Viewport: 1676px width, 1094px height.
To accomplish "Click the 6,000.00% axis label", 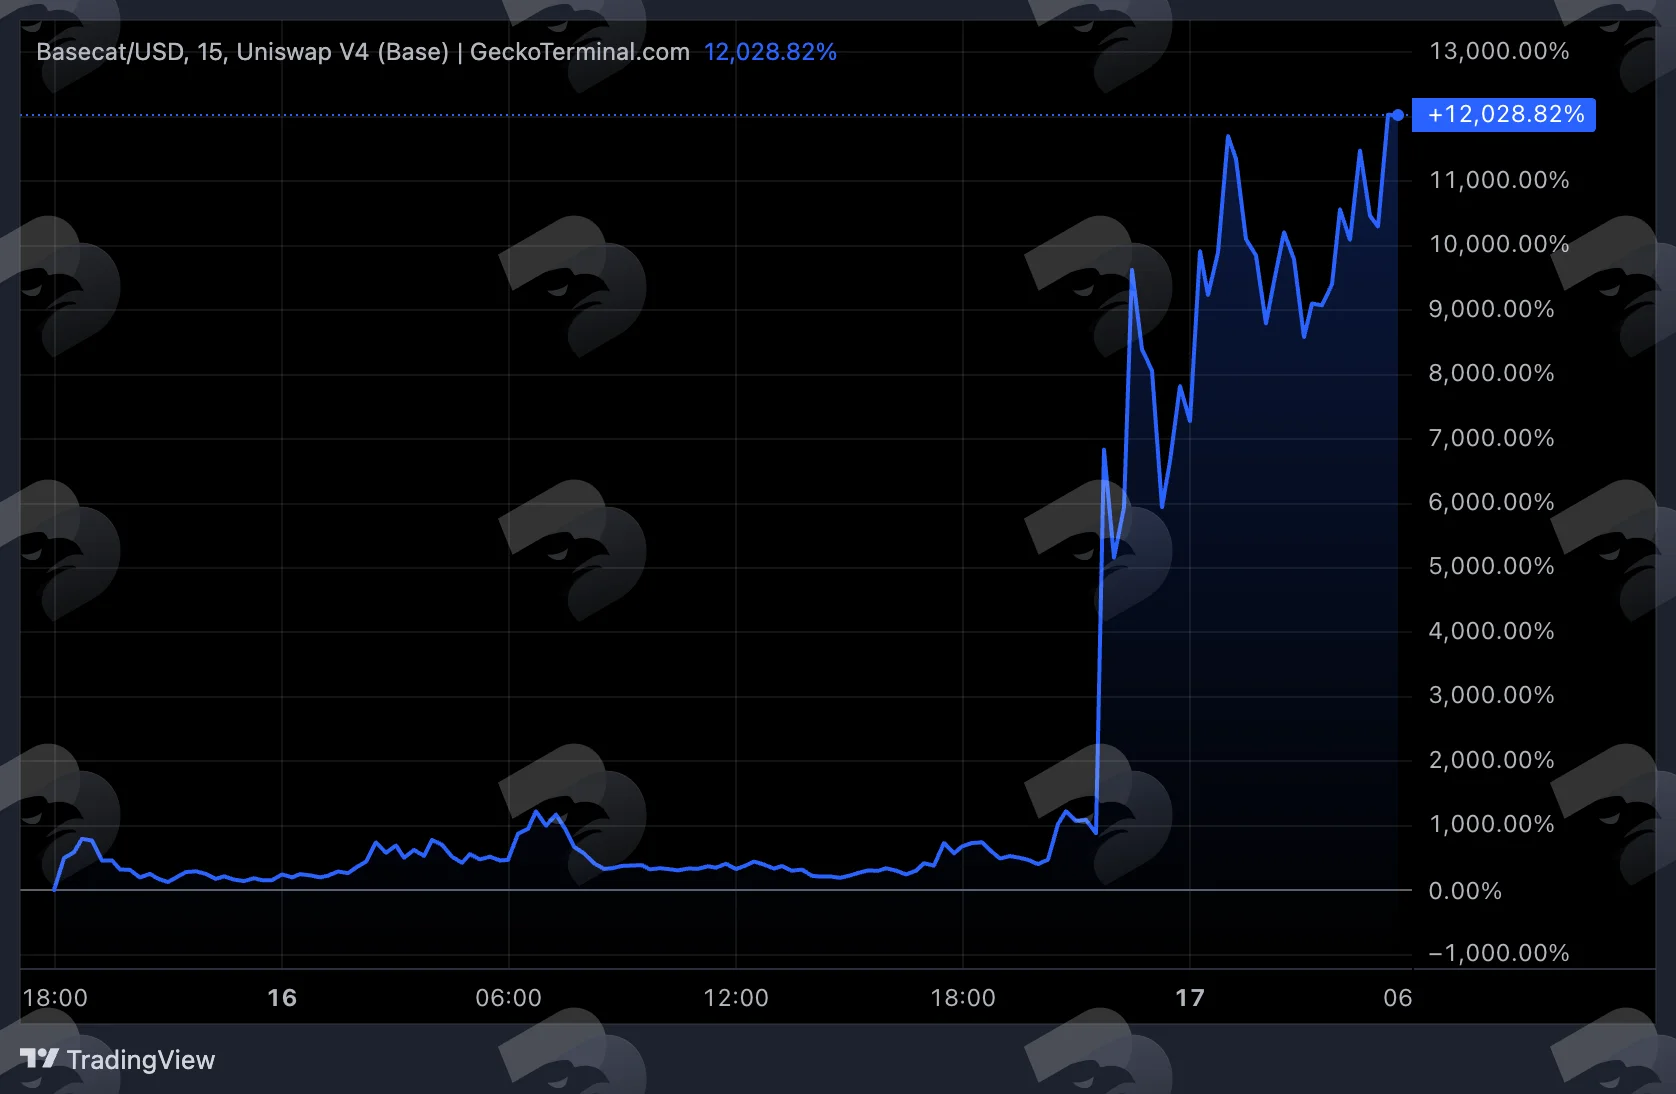I will [x=1491, y=502].
